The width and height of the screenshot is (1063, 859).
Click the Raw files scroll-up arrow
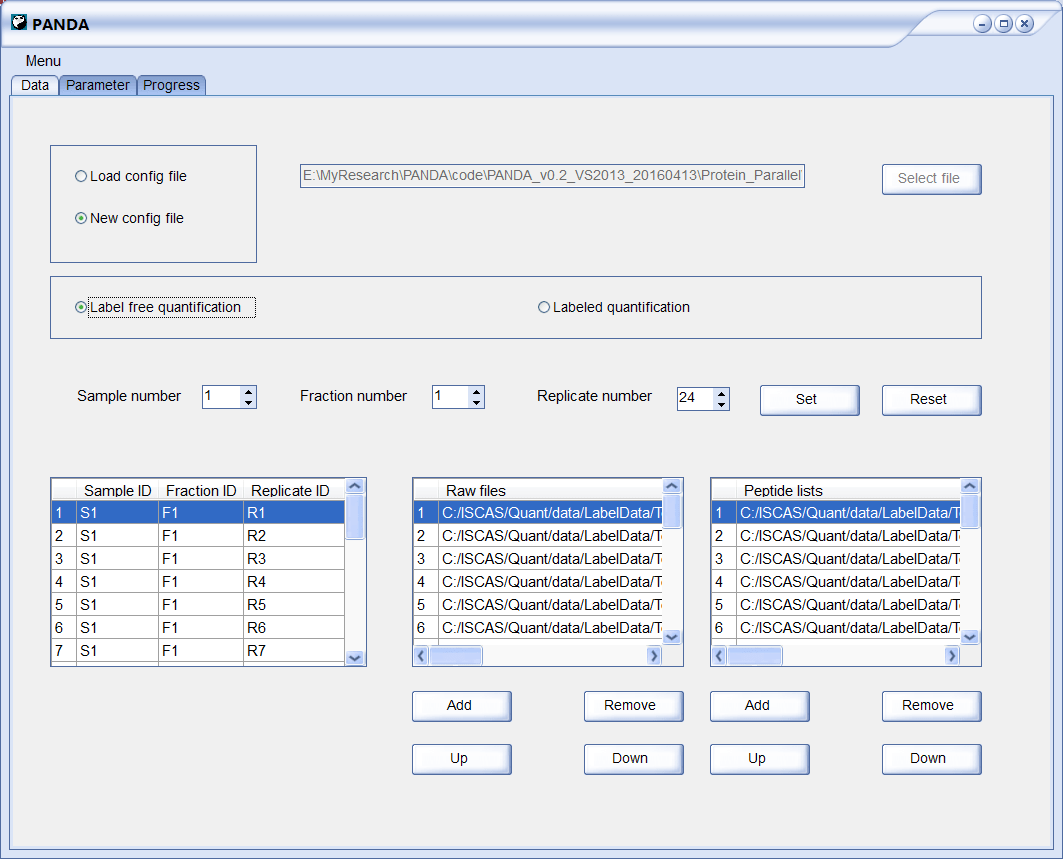(x=671, y=486)
